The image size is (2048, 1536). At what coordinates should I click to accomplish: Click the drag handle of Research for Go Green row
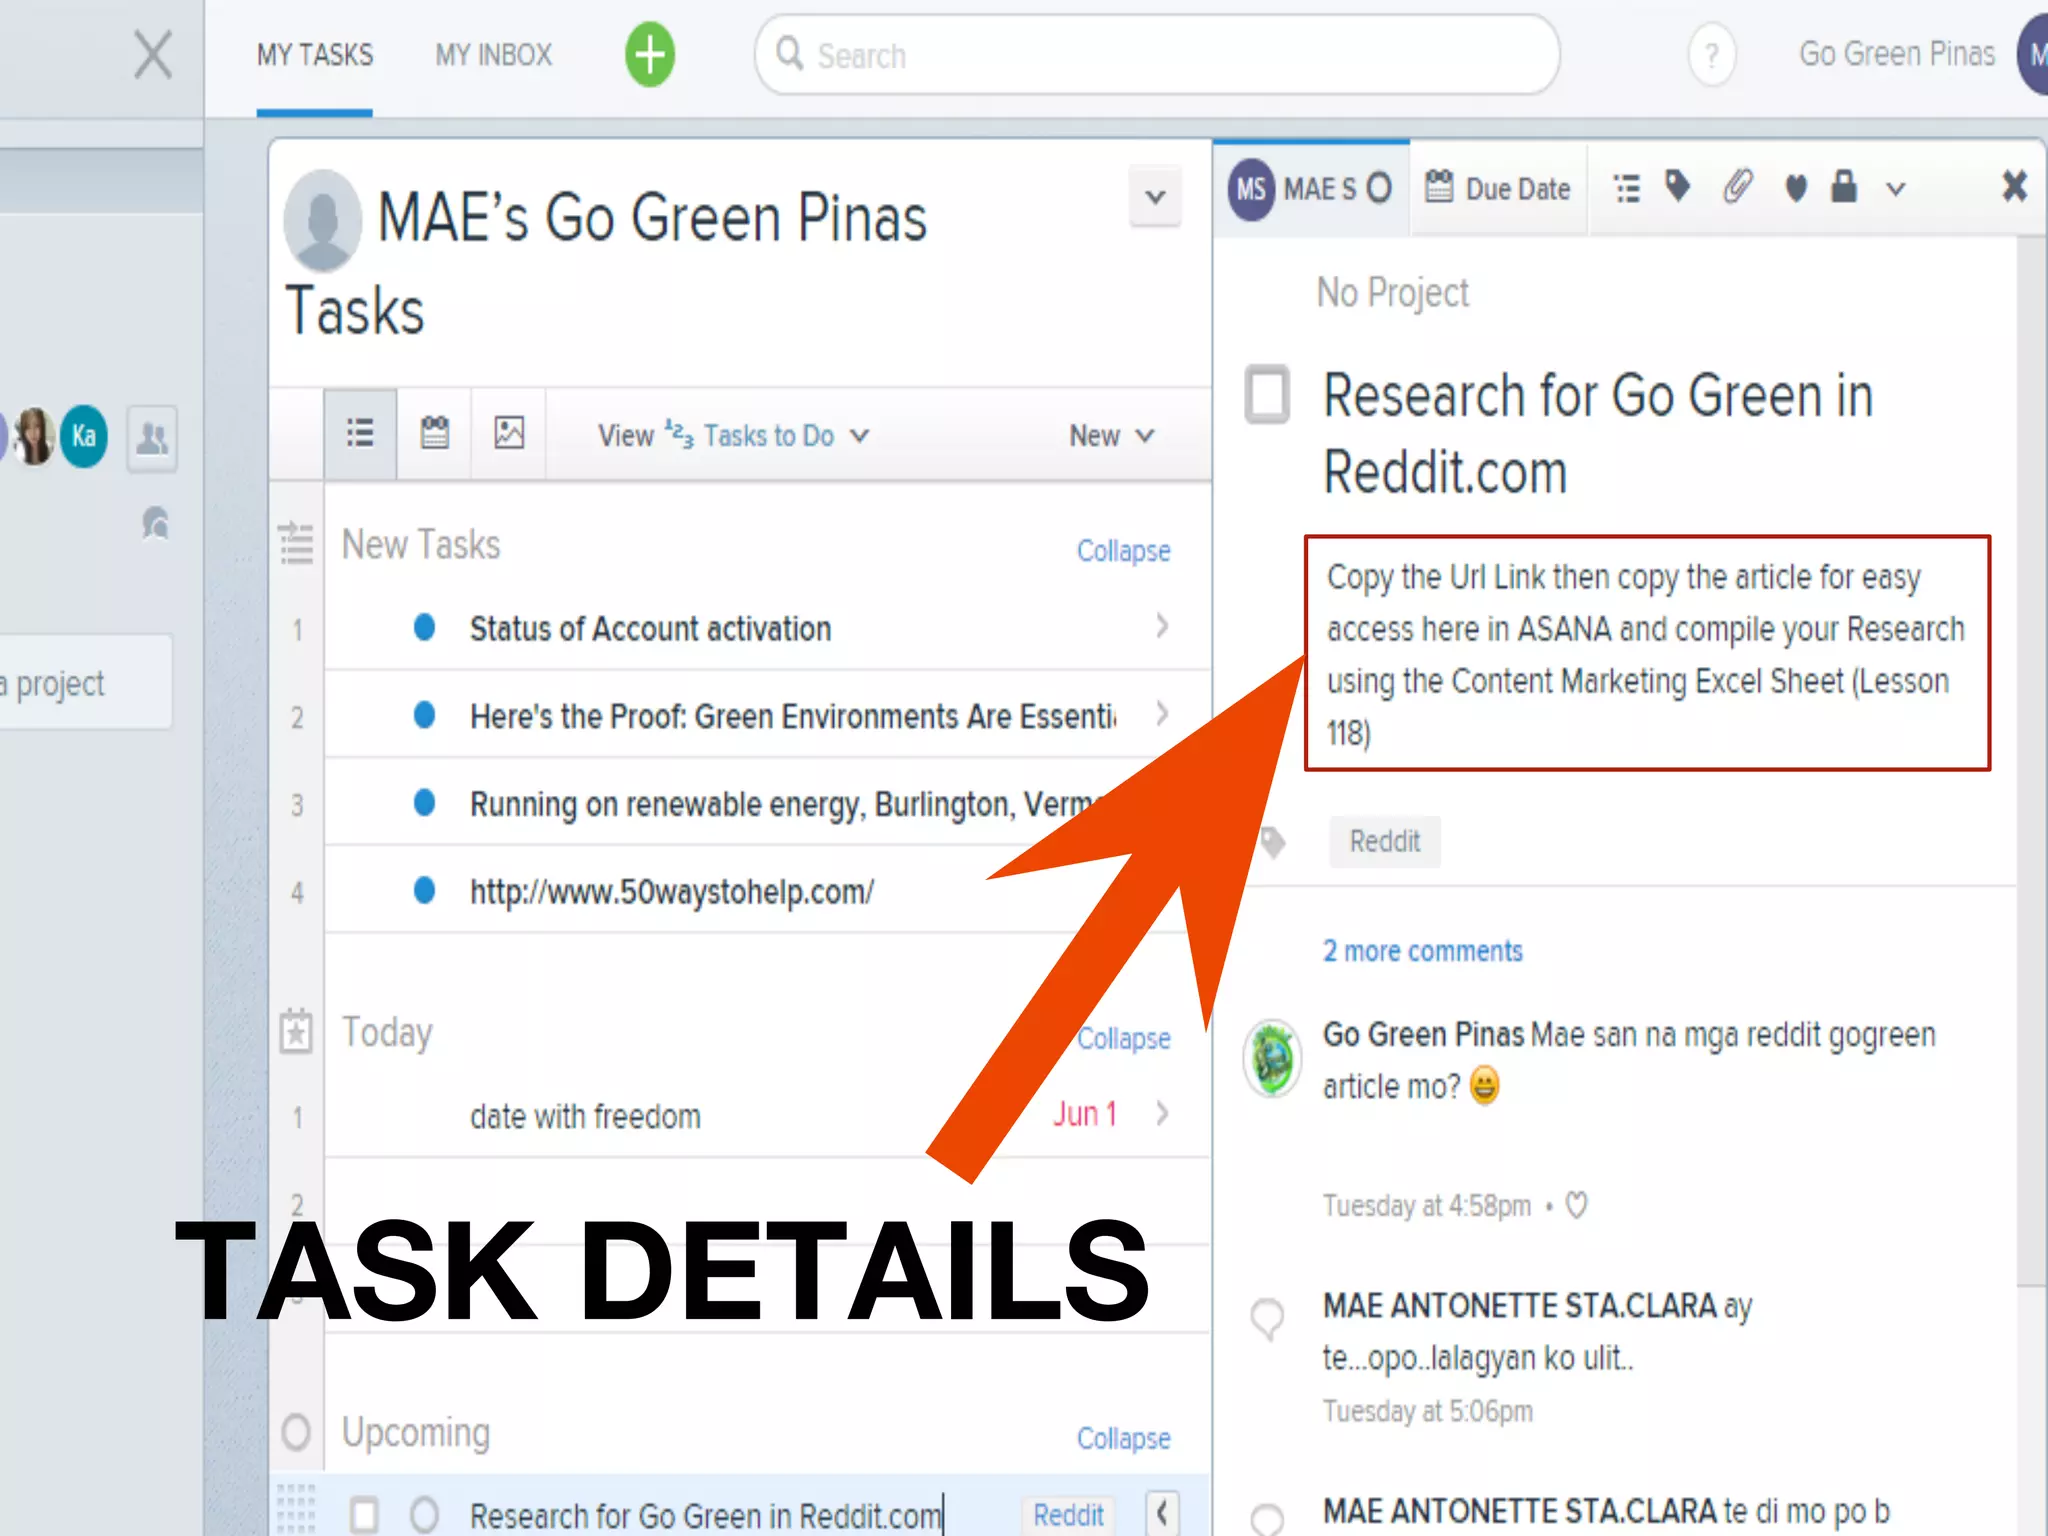click(x=295, y=1510)
